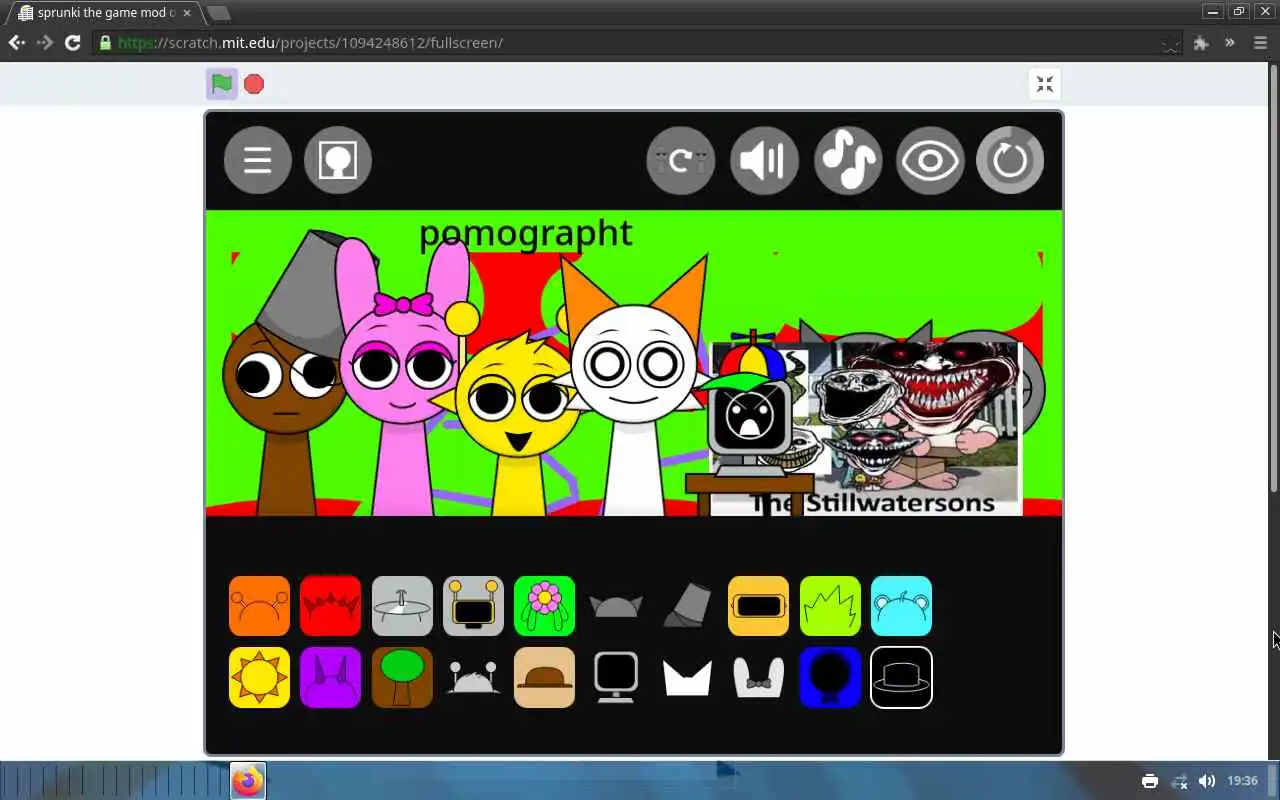Select the tan brown hat icon
The image size is (1280, 800).
(544, 677)
